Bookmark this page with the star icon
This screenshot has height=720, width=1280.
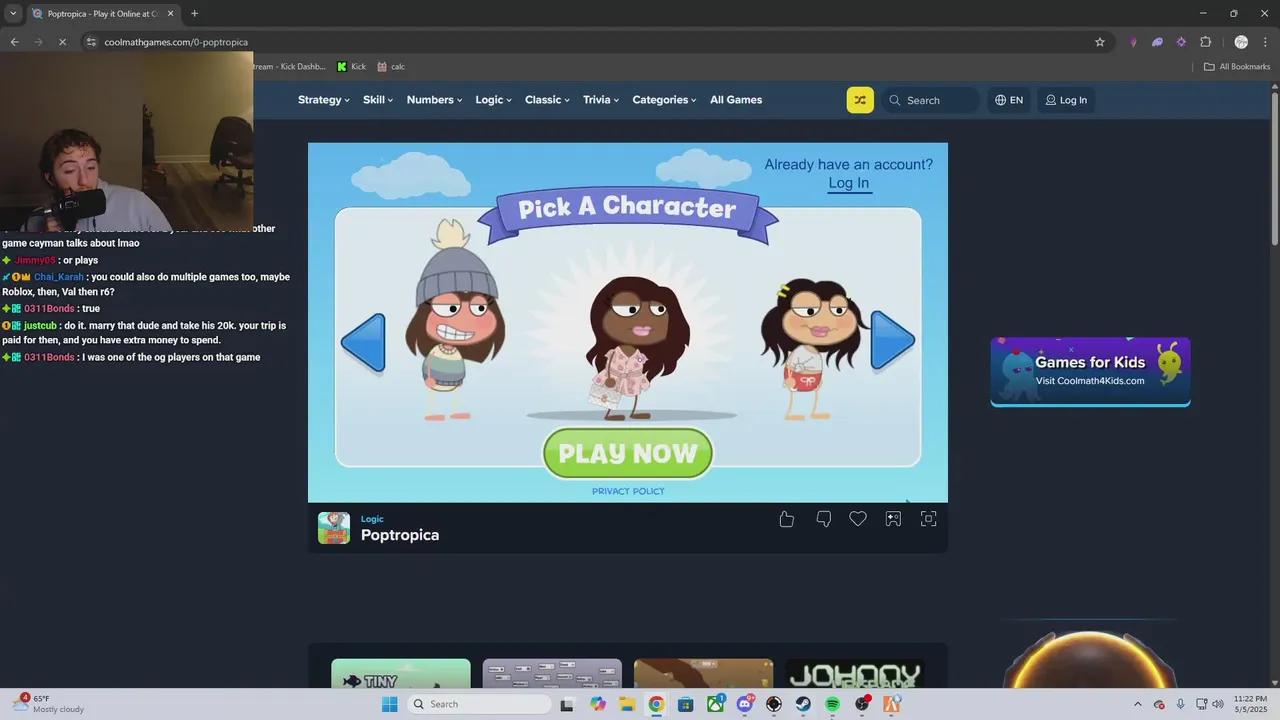(x=1100, y=42)
